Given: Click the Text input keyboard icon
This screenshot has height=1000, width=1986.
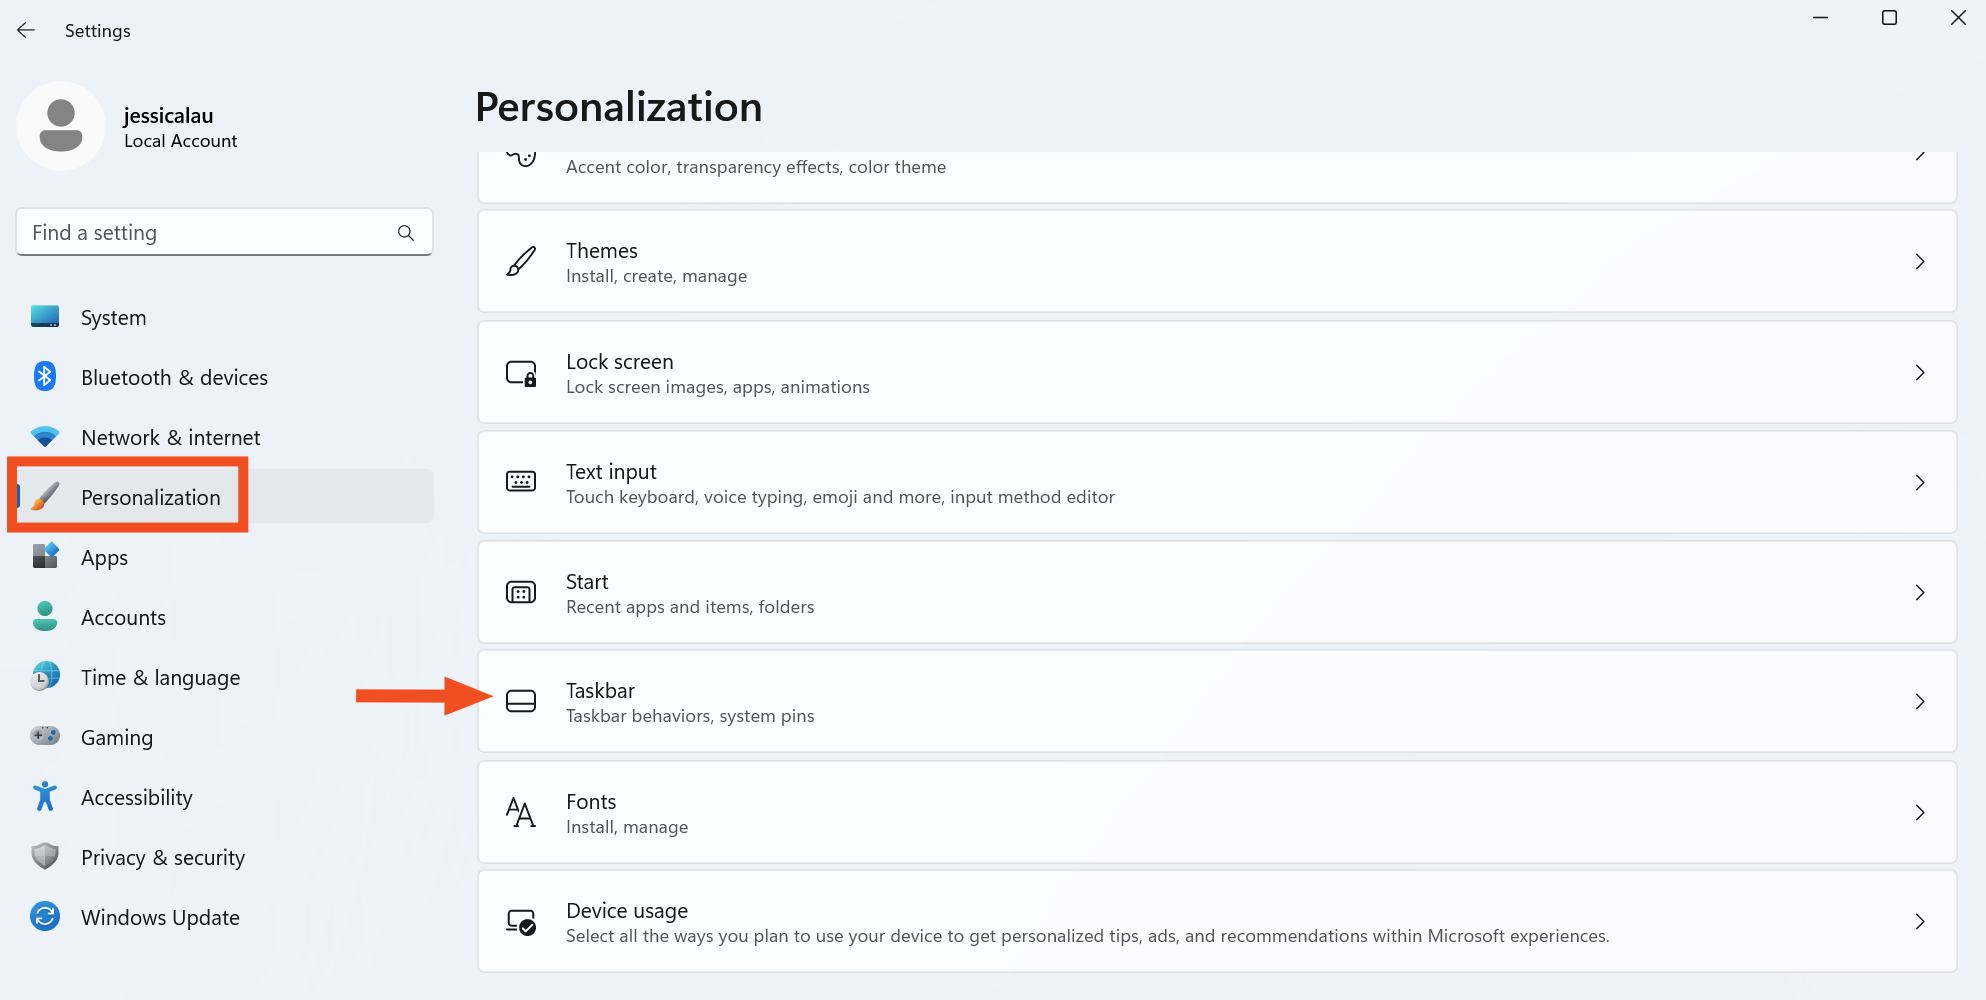Looking at the screenshot, I should click(x=521, y=482).
